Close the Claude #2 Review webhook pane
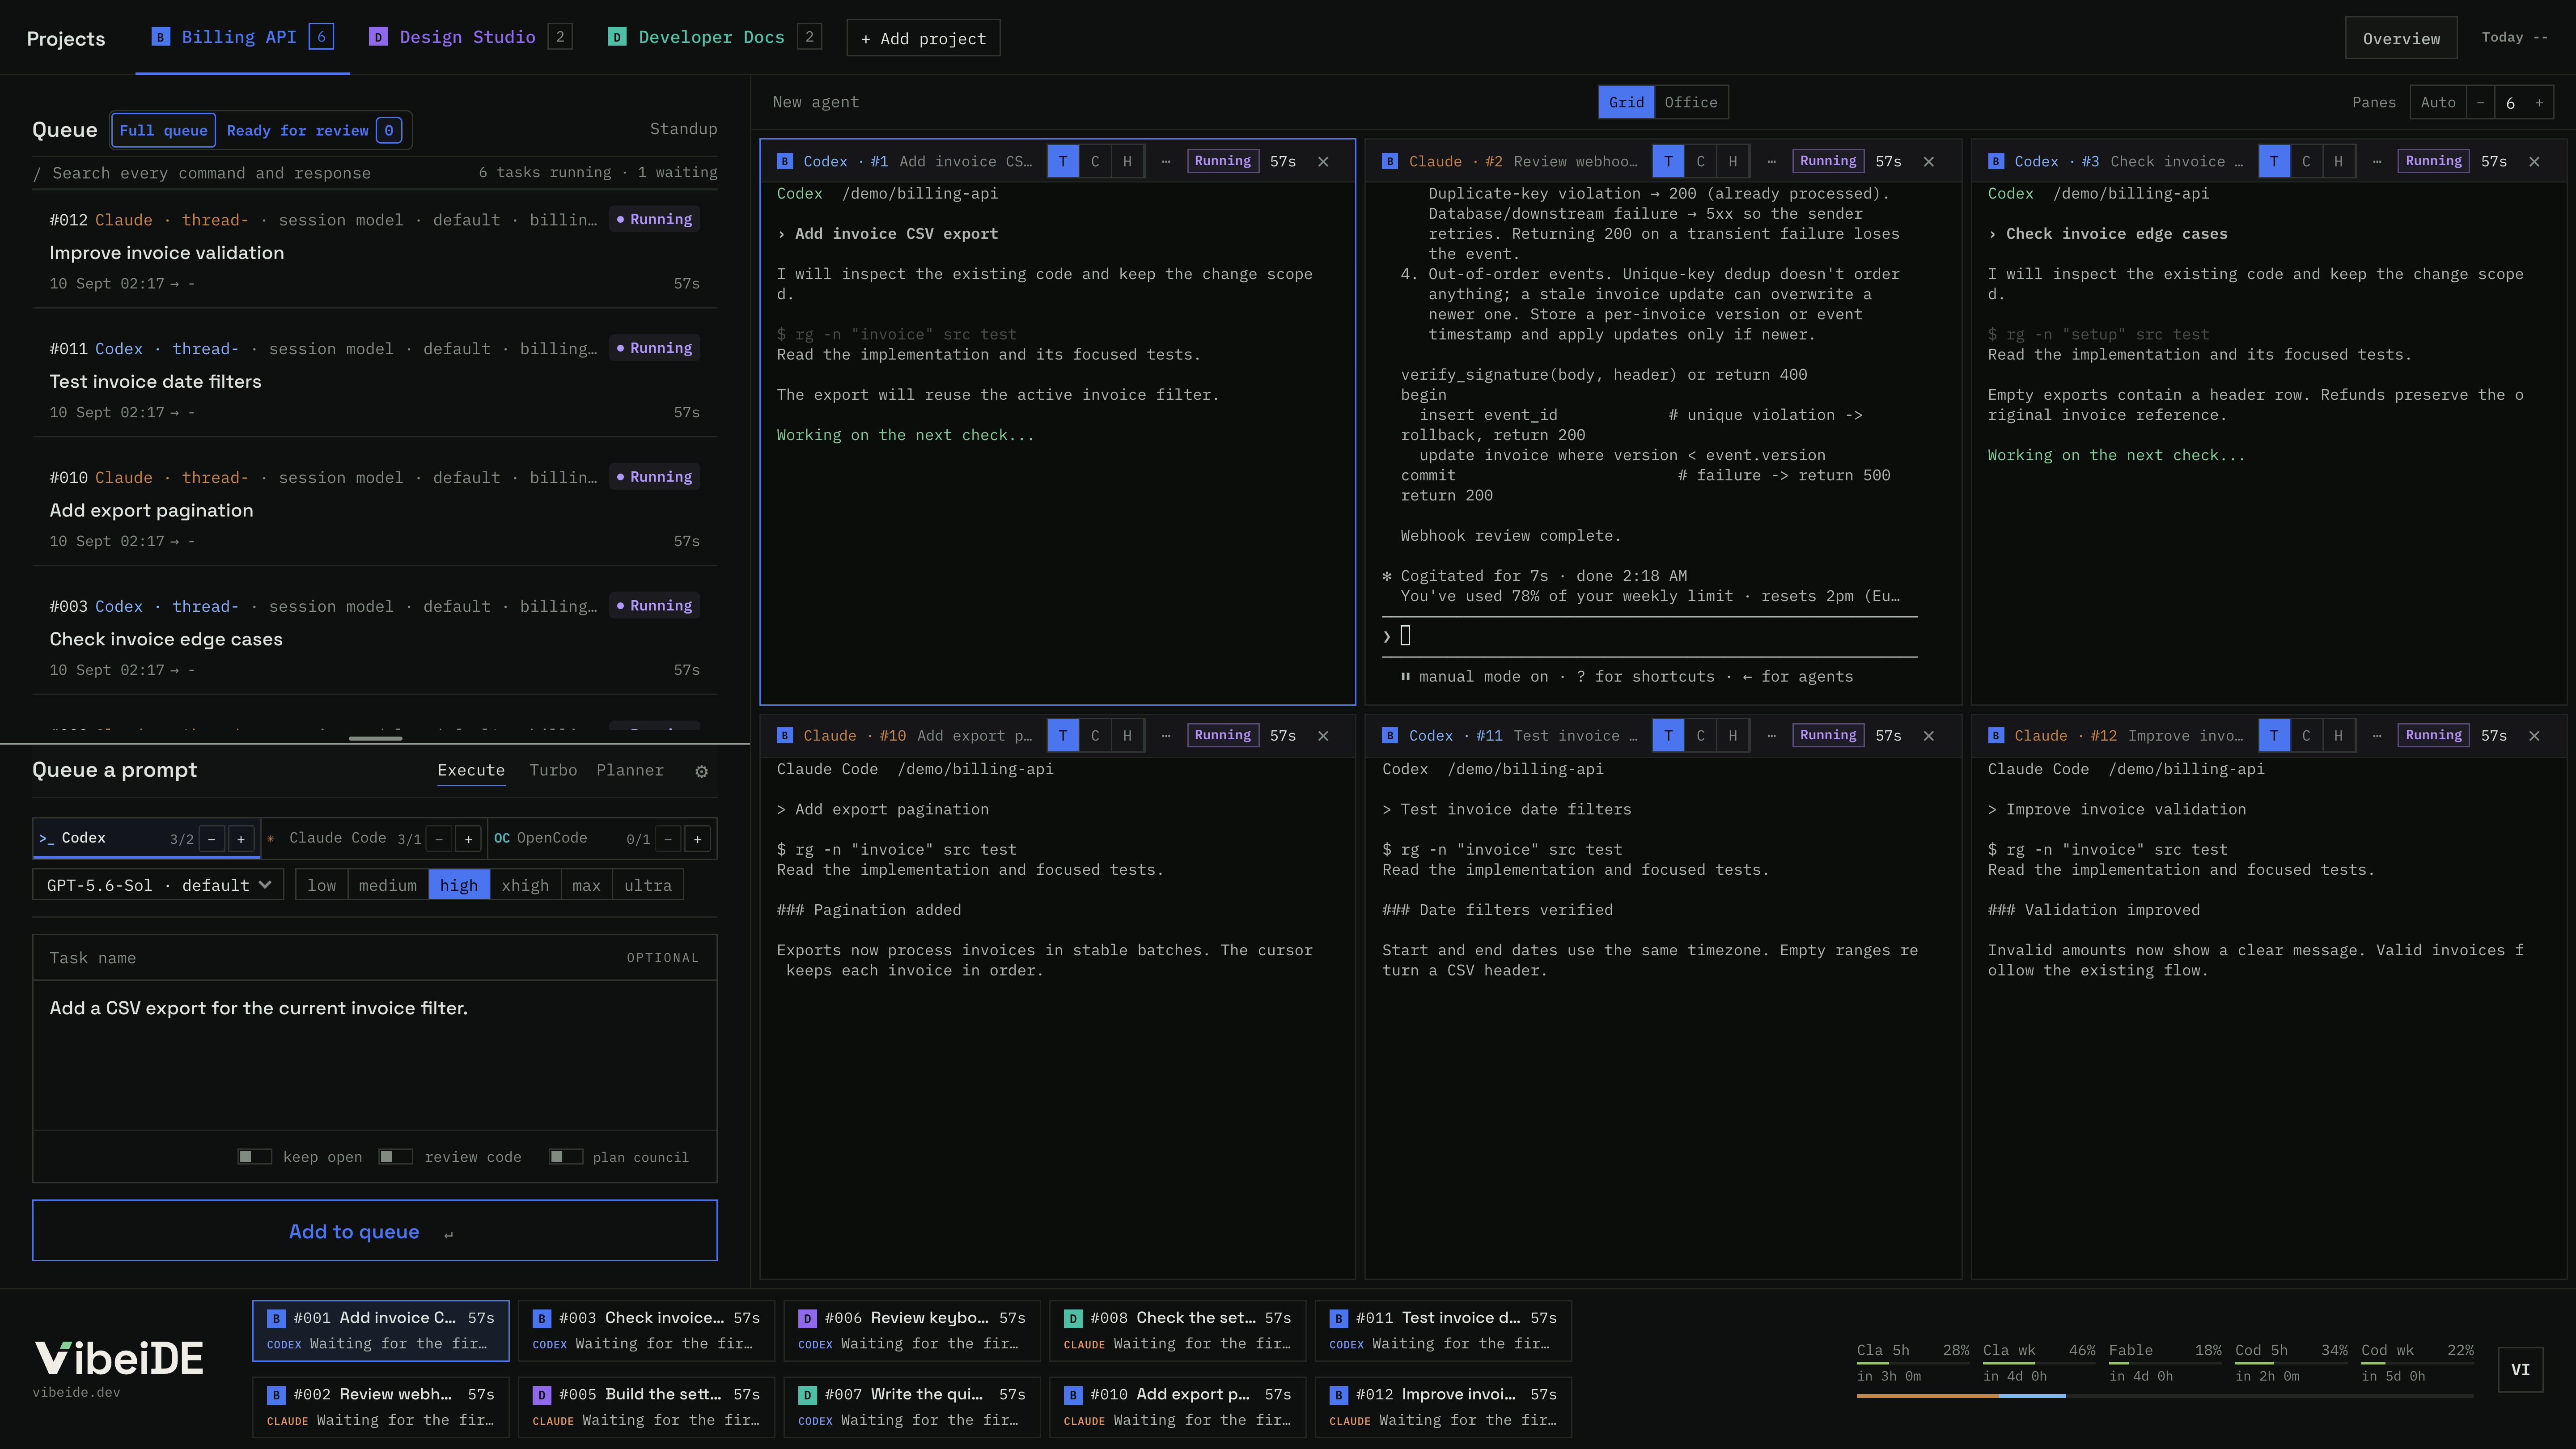The width and height of the screenshot is (2576, 1449). [x=1928, y=161]
